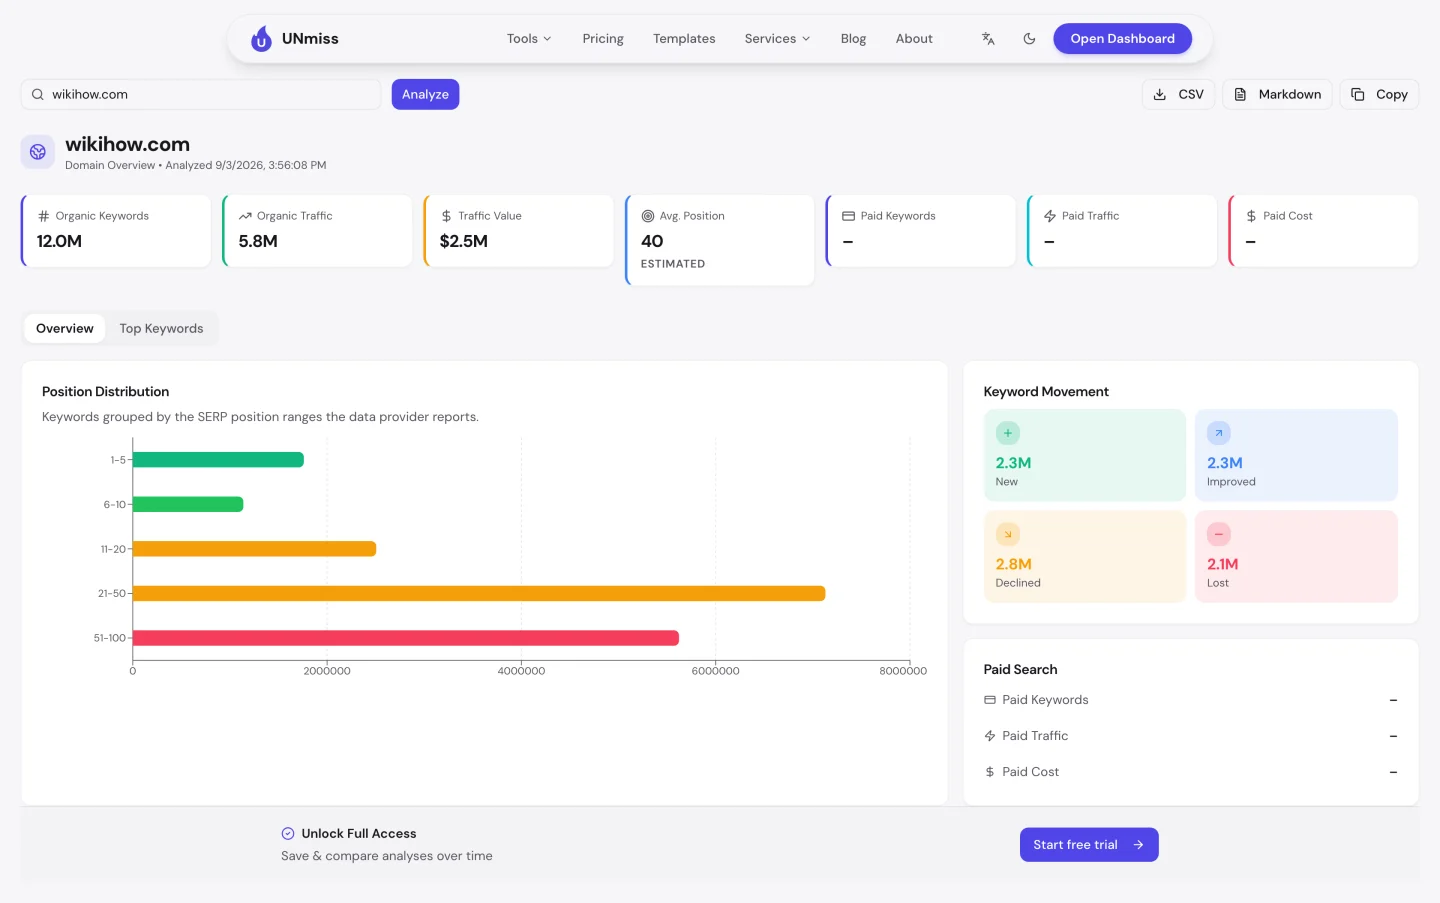Click the 12.0M Organic Keywords value
Image resolution: width=1440 pixels, height=903 pixels.
59,241
